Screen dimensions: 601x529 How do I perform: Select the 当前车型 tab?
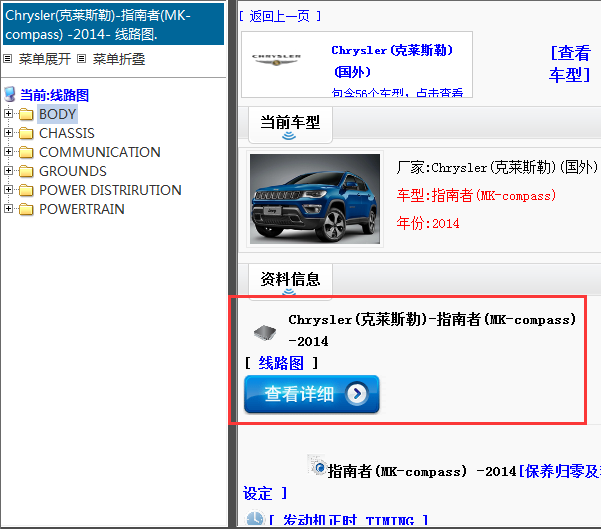click(x=290, y=125)
